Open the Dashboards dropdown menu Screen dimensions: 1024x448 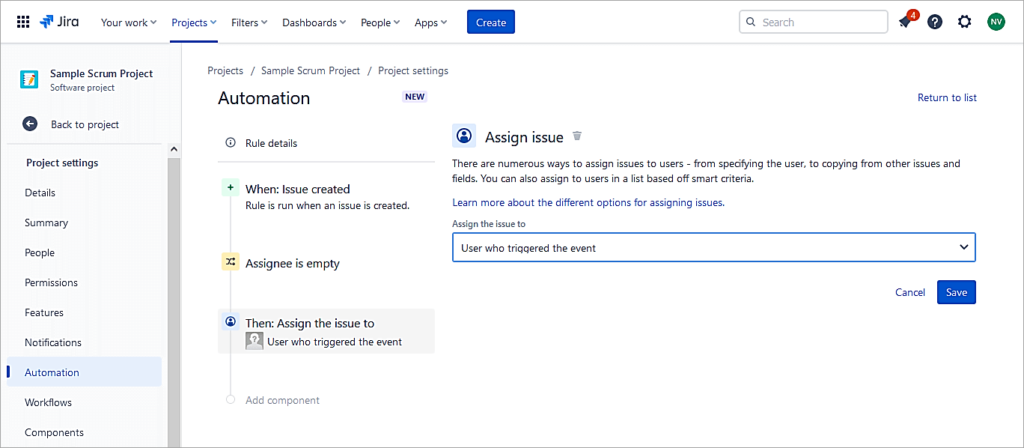pyautogui.click(x=314, y=22)
